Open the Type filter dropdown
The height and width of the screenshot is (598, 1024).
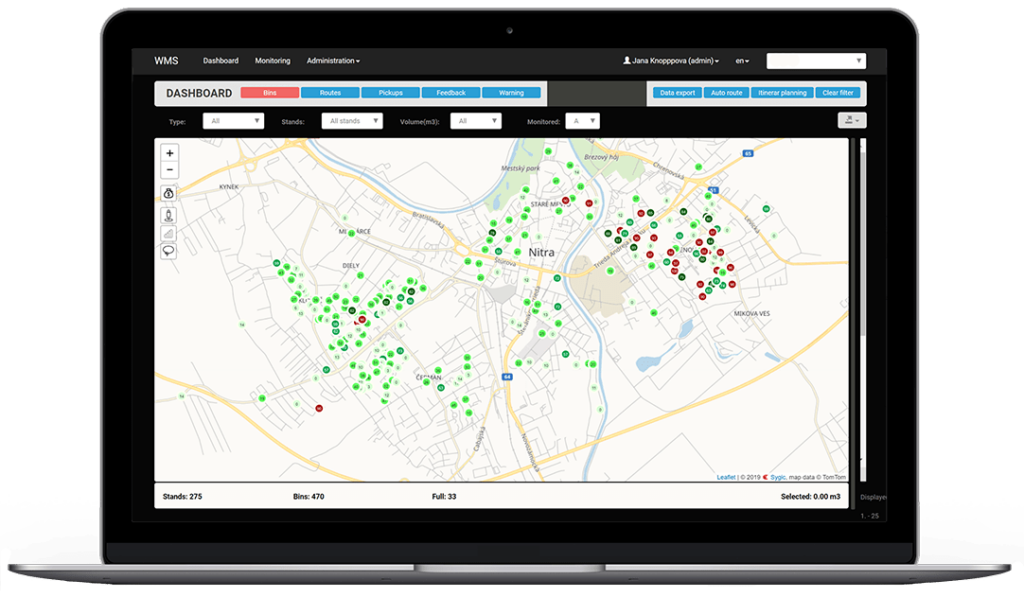pos(232,120)
